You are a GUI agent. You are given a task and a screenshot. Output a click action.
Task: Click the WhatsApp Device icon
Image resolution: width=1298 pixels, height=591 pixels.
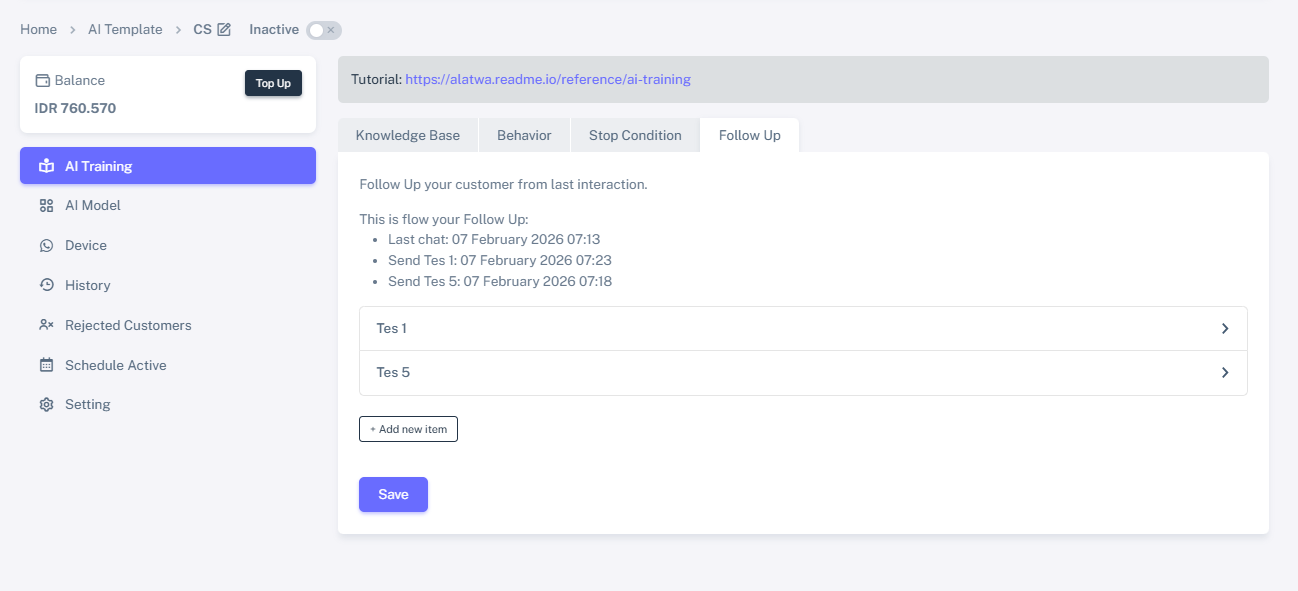tap(46, 245)
